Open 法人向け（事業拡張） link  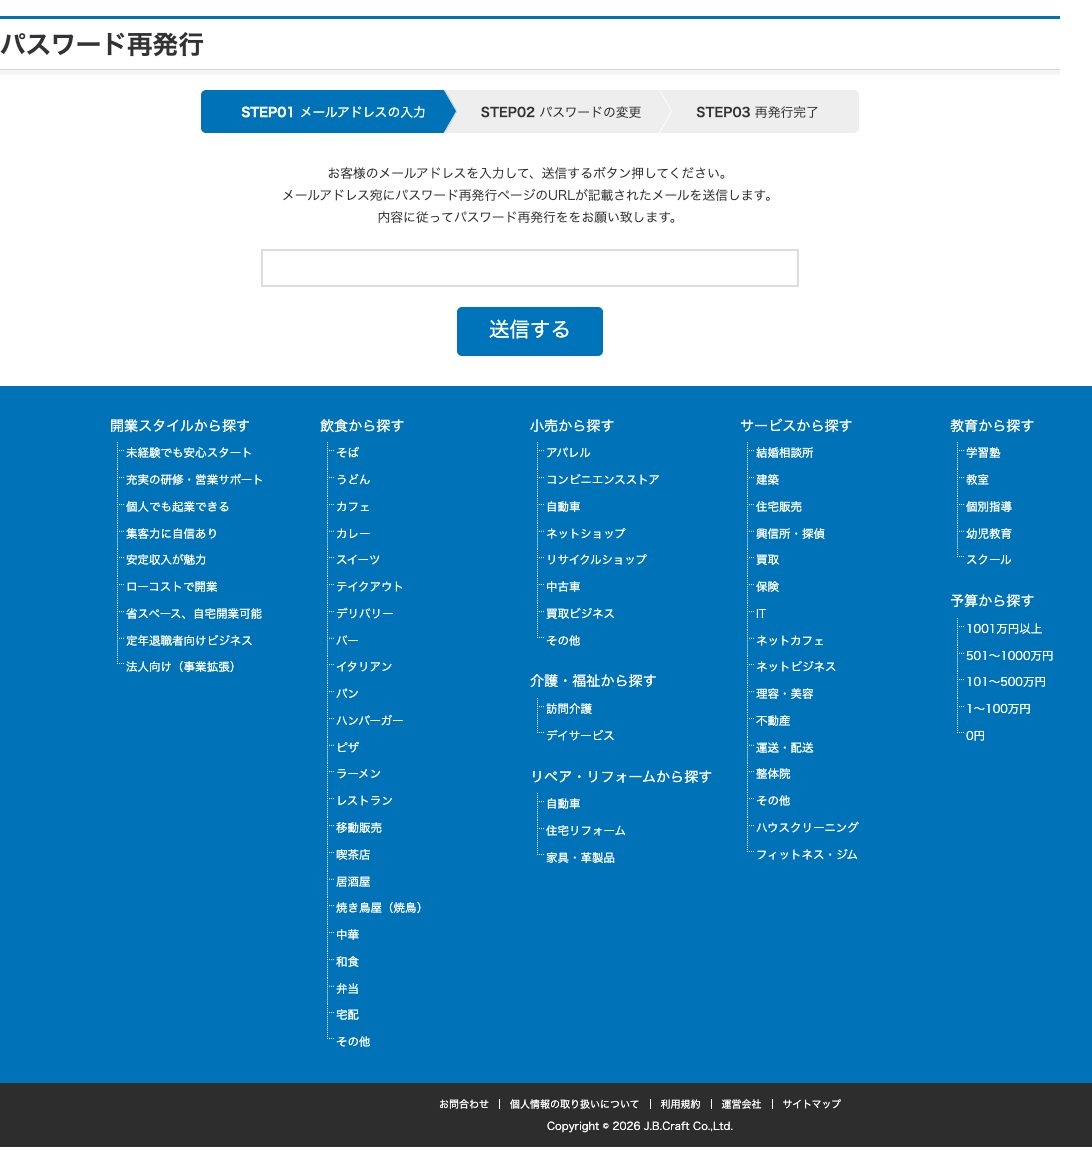181,666
